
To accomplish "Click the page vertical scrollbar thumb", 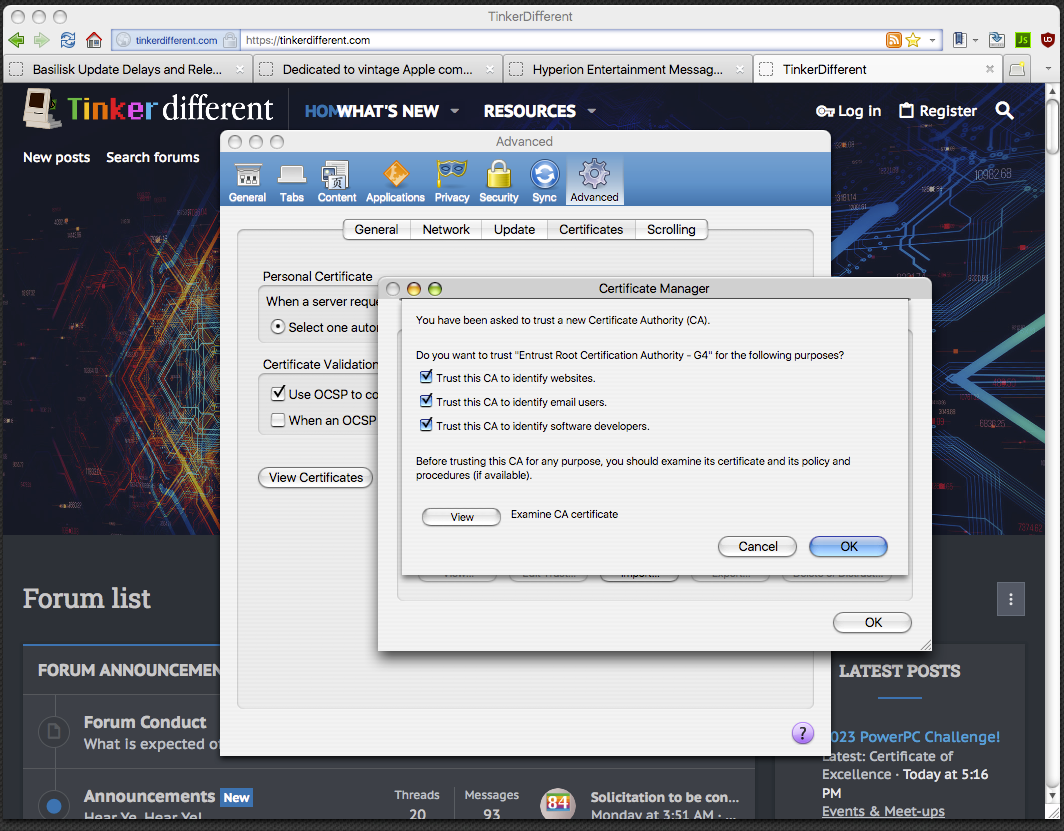I will click(x=1052, y=127).
